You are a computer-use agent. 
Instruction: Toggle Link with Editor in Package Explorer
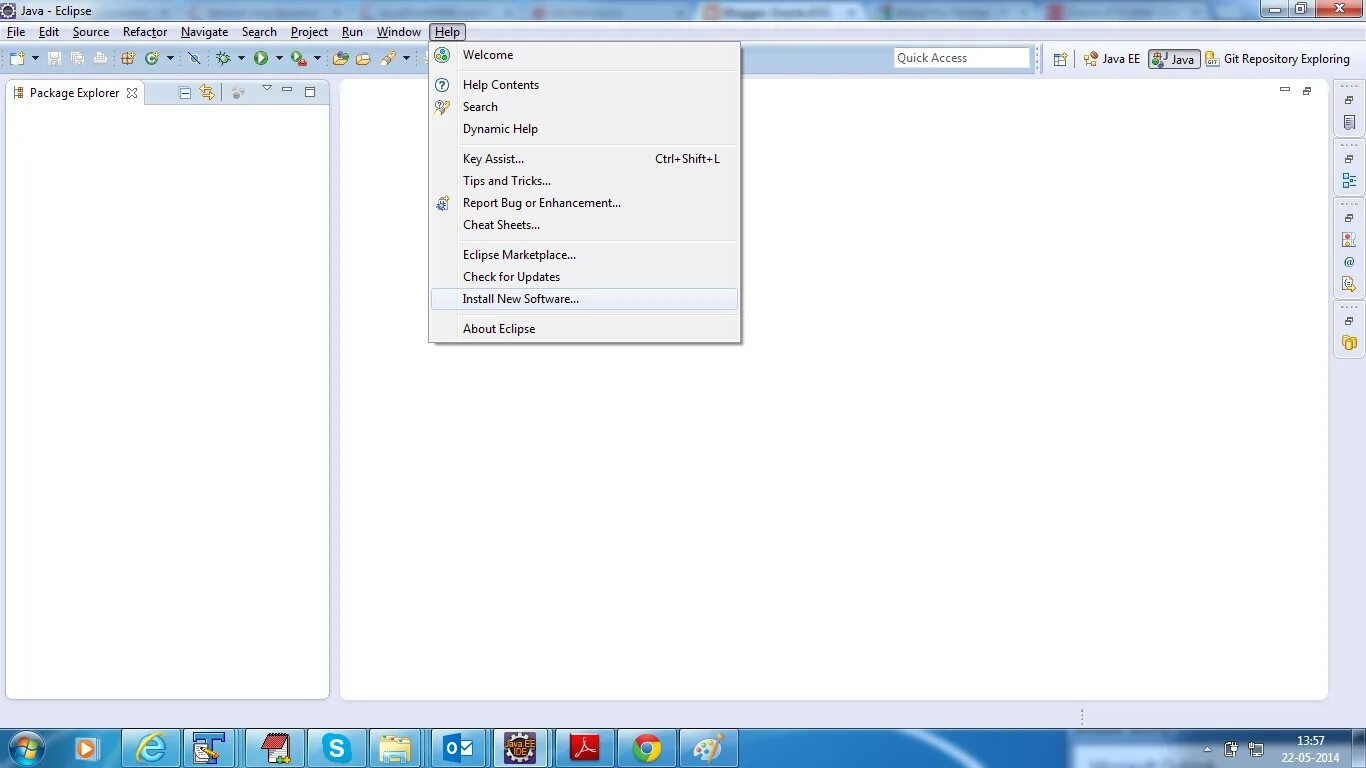[207, 93]
